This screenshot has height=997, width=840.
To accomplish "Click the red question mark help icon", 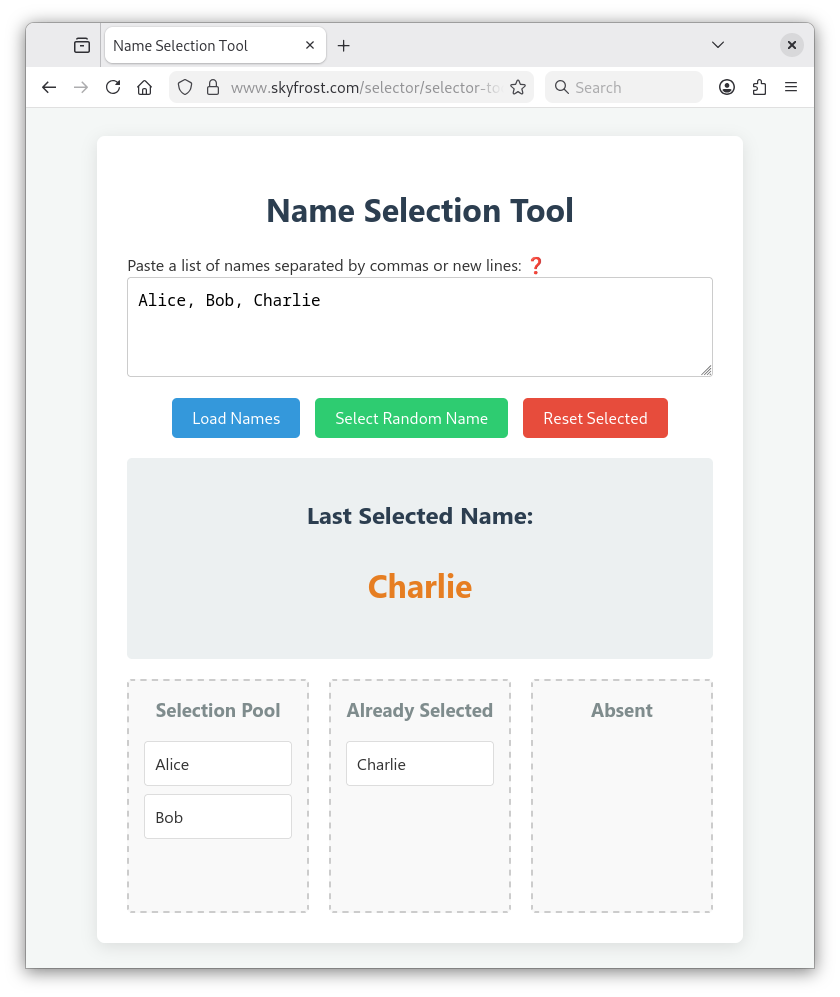I will 535,266.
